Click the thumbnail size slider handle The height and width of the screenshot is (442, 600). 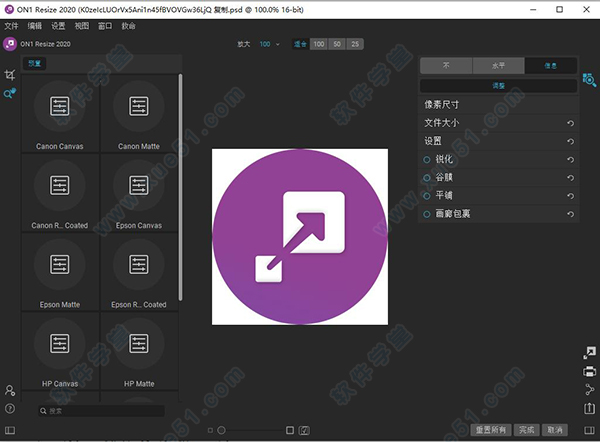point(221,431)
